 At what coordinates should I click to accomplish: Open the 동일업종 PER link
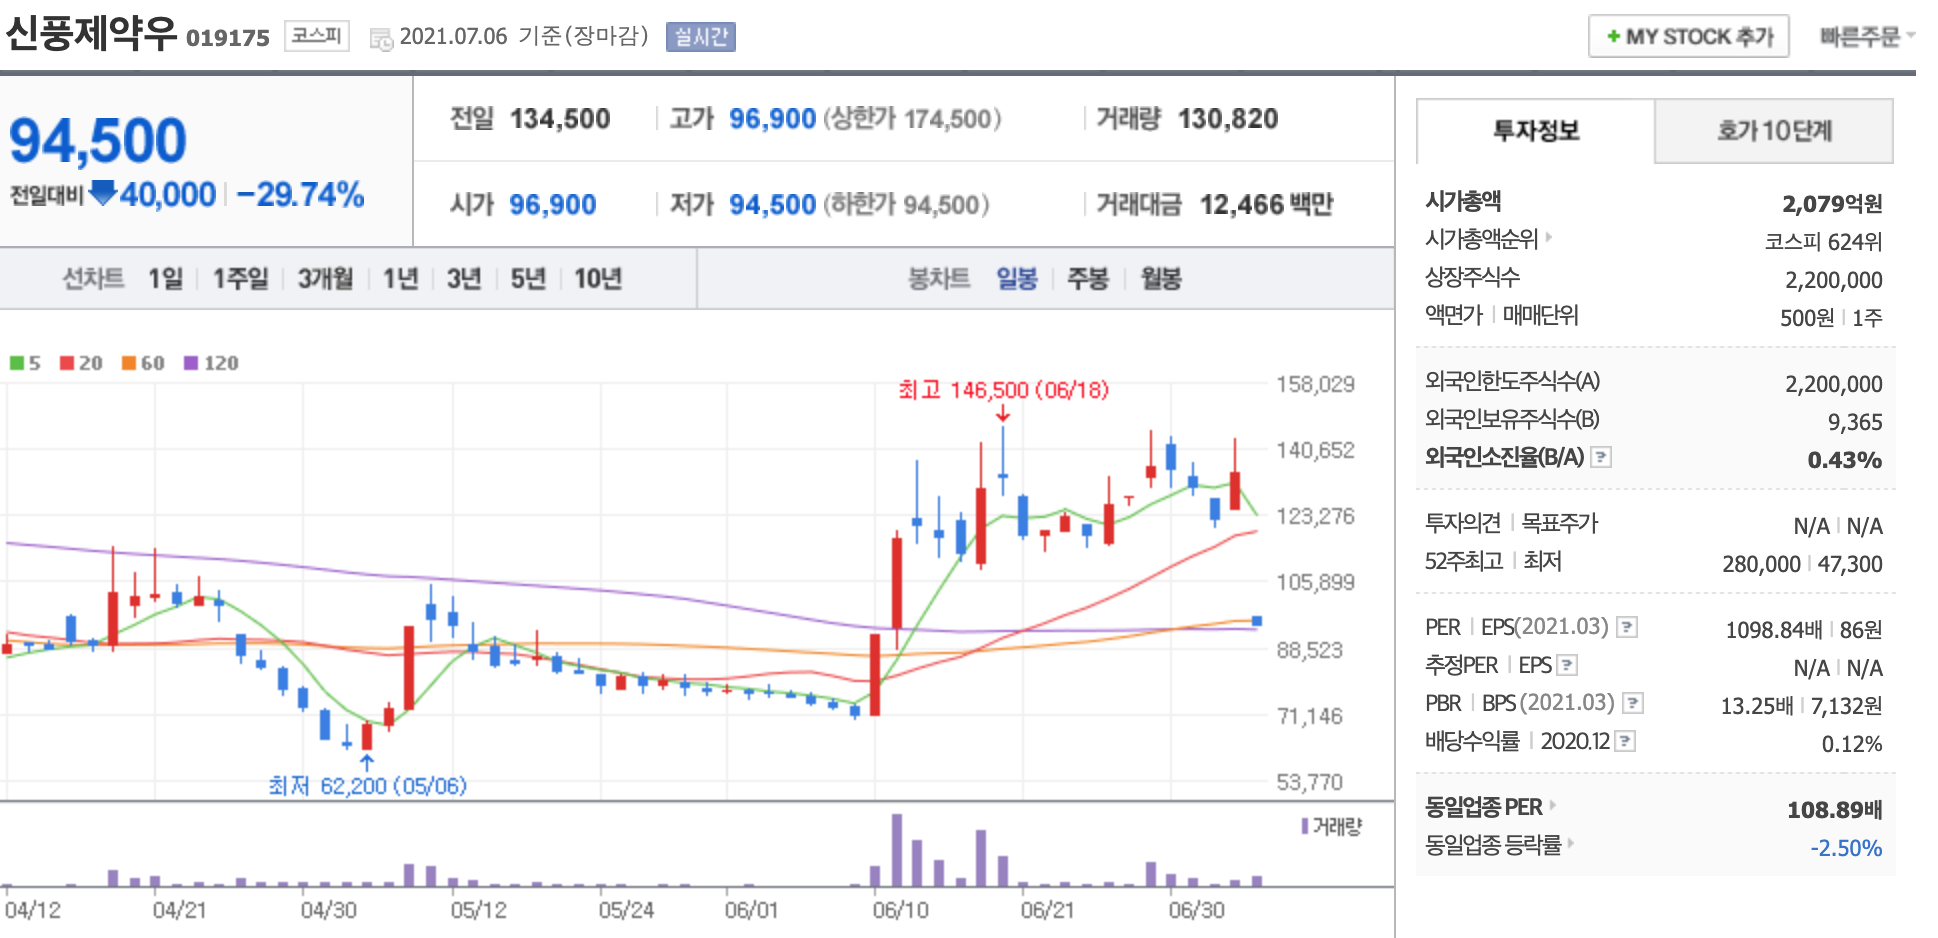coord(1490,807)
